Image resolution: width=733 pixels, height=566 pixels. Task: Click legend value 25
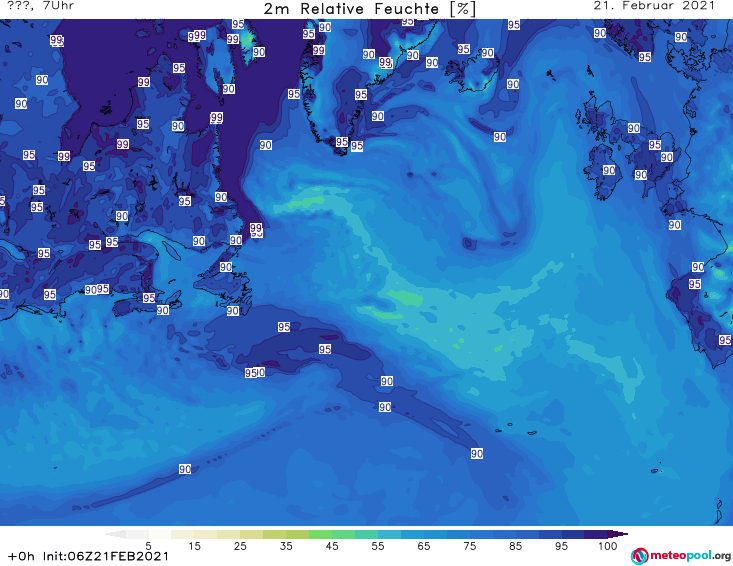point(240,546)
